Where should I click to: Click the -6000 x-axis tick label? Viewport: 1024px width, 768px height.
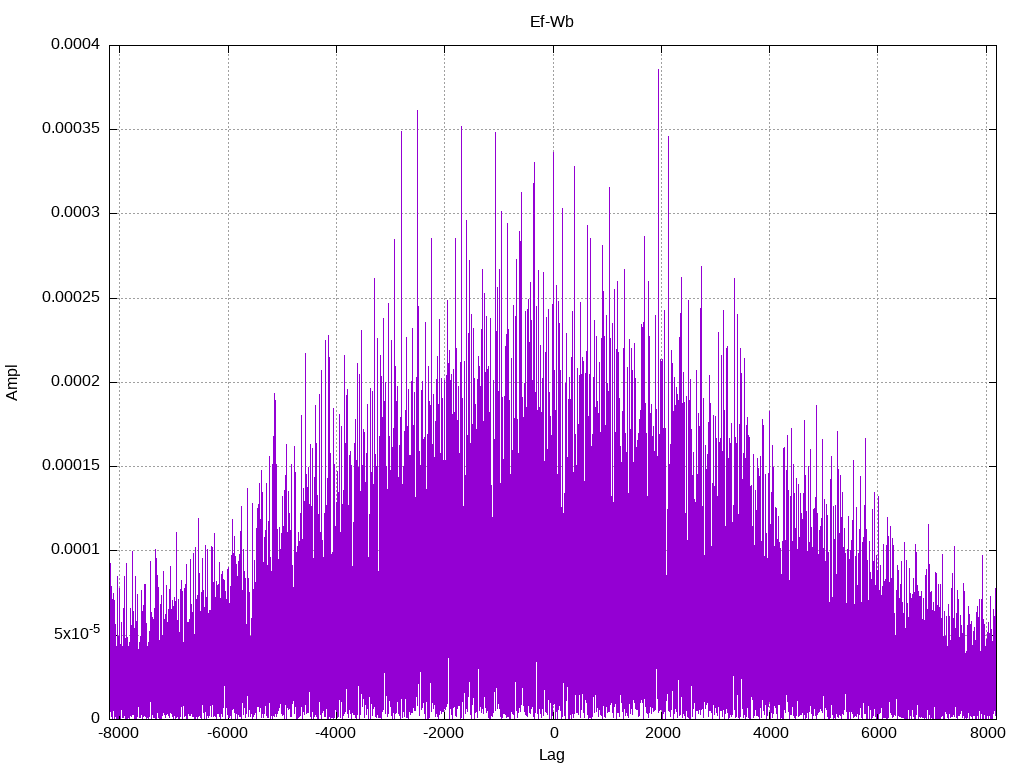(227, 733)
